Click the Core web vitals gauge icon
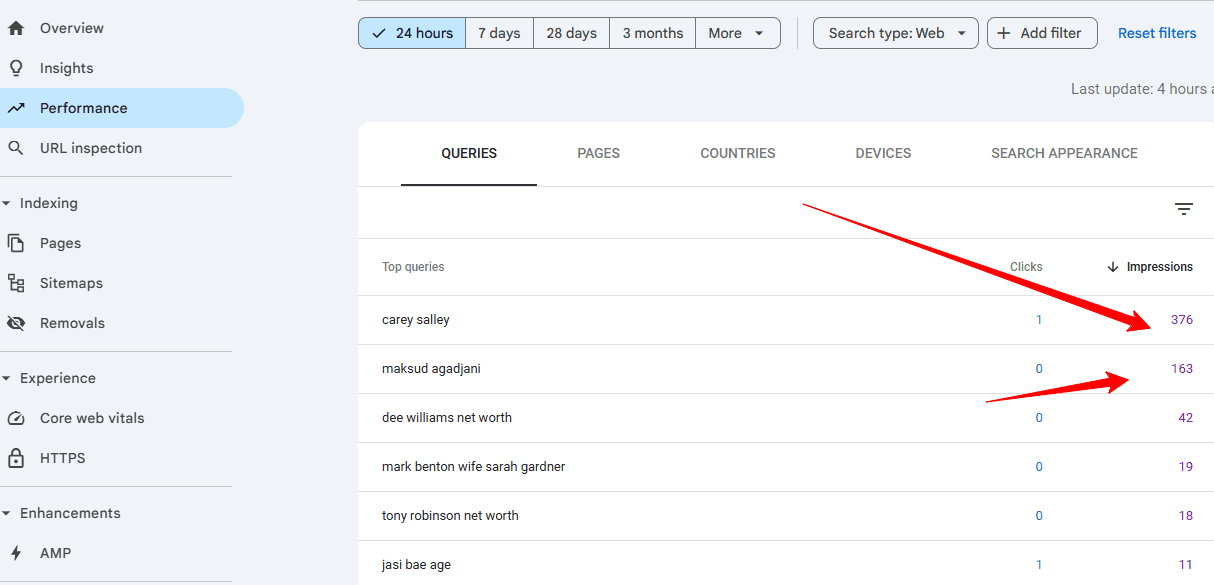Screen dimensions: 1214x585 pyautogui.click(x=16, y=418)
